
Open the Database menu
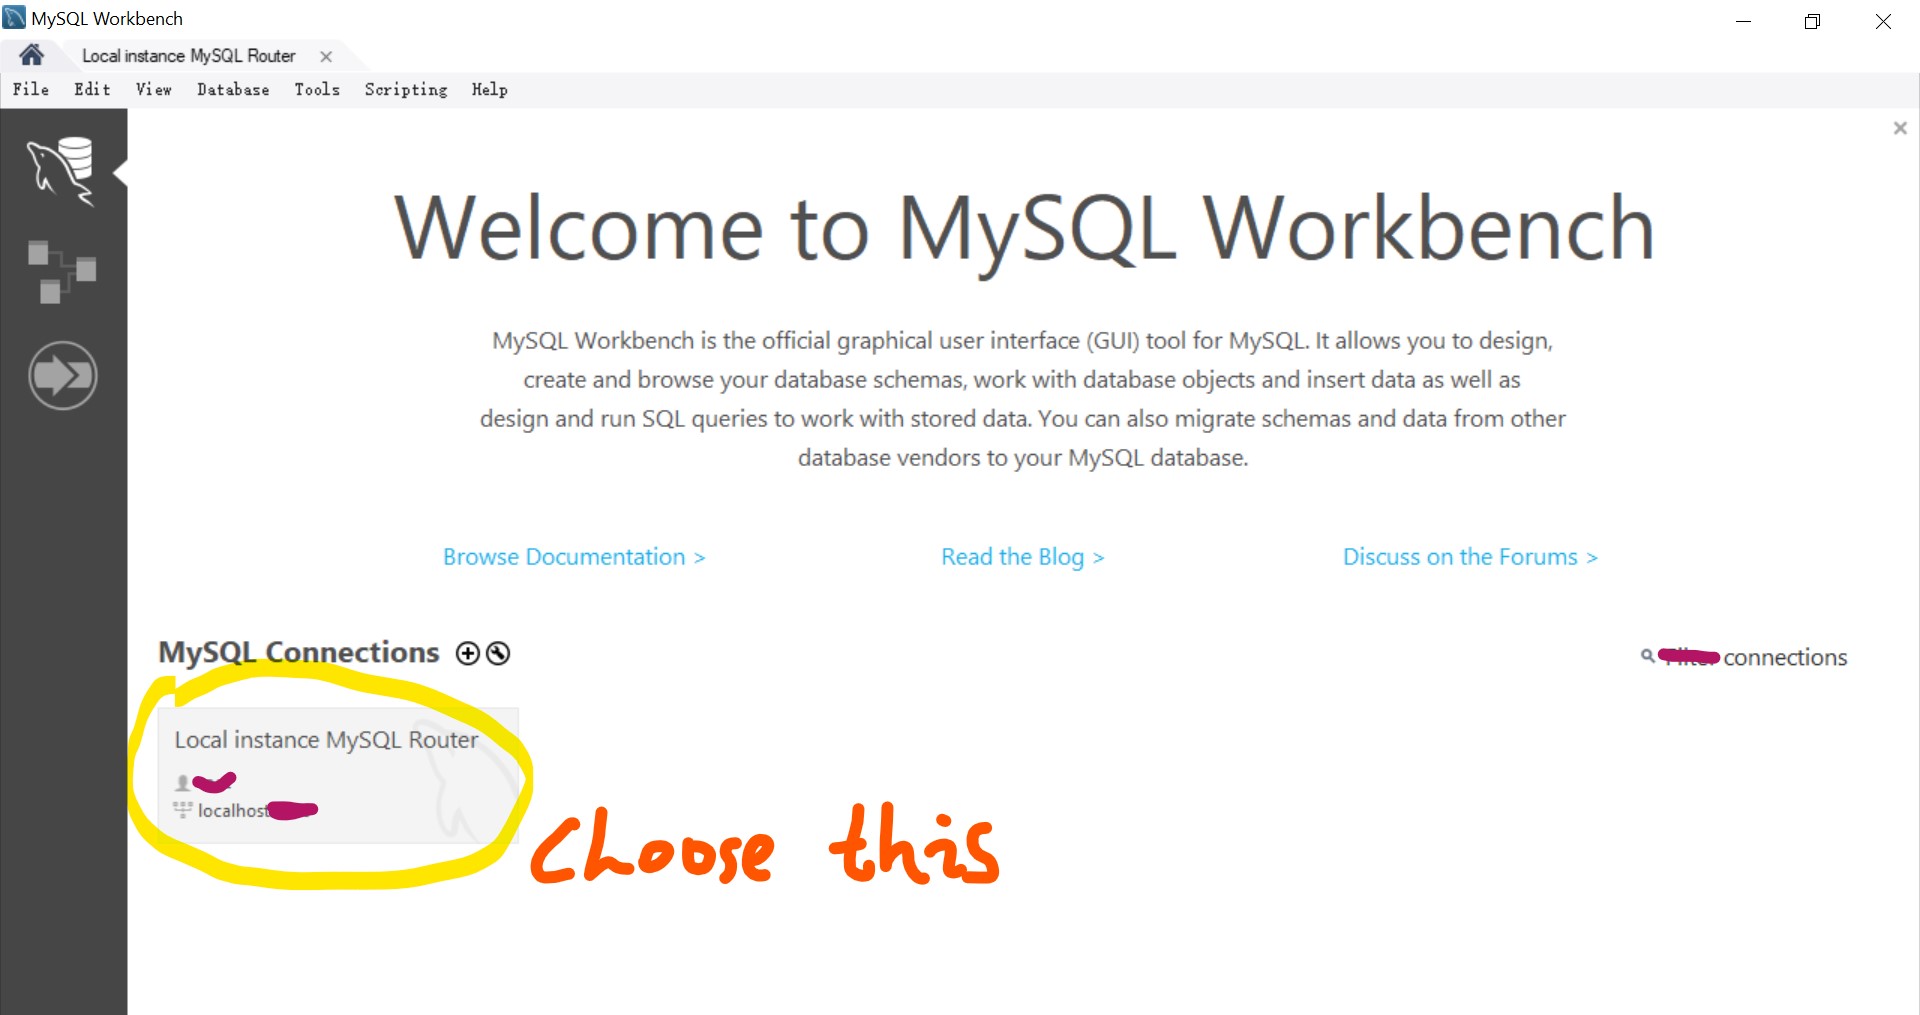tap(233, 89)
